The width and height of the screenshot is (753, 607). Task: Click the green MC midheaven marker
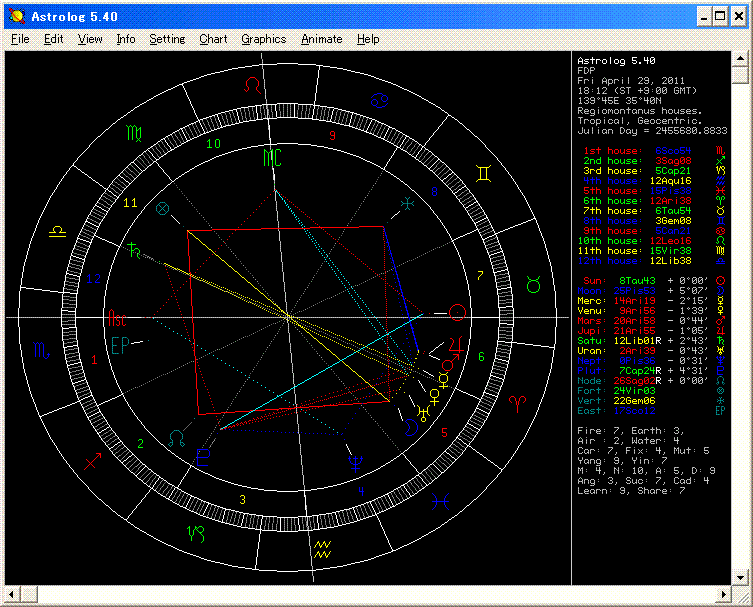pos(272,158)
